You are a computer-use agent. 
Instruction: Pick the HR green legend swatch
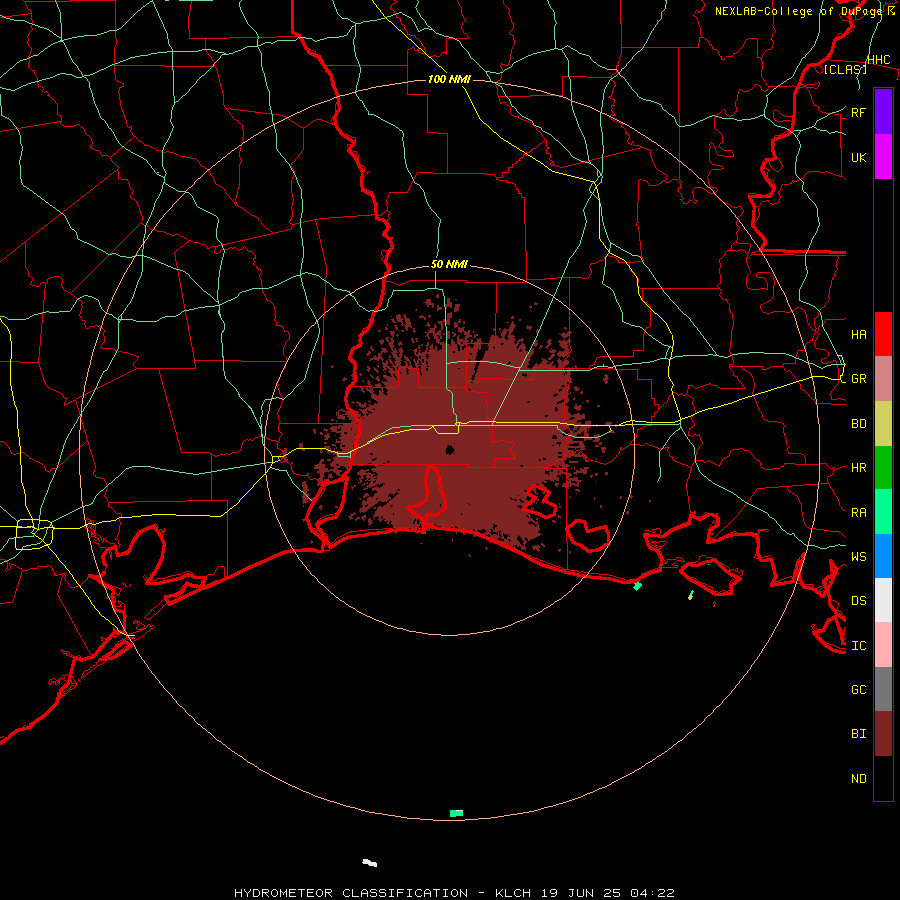pos(883,468)
